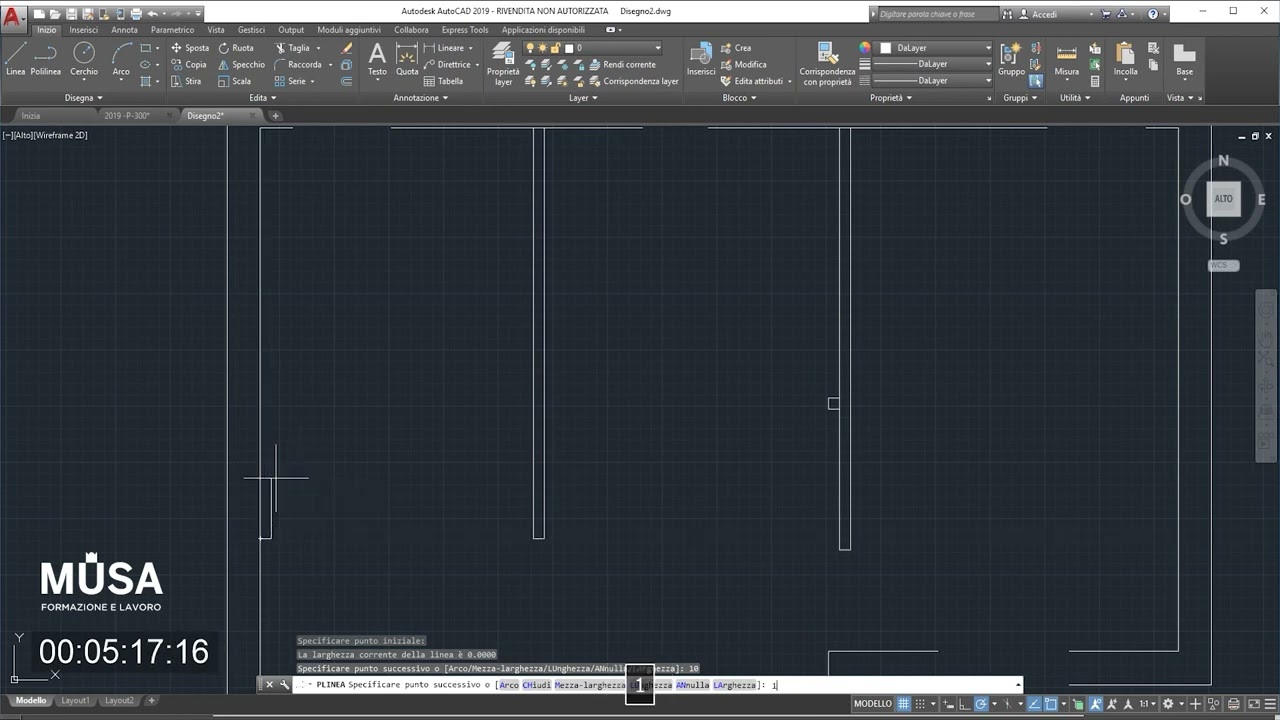The image size is (1280, 720).
Task: Switch to the Annota ribbon tab
Action: click(125, 30)
